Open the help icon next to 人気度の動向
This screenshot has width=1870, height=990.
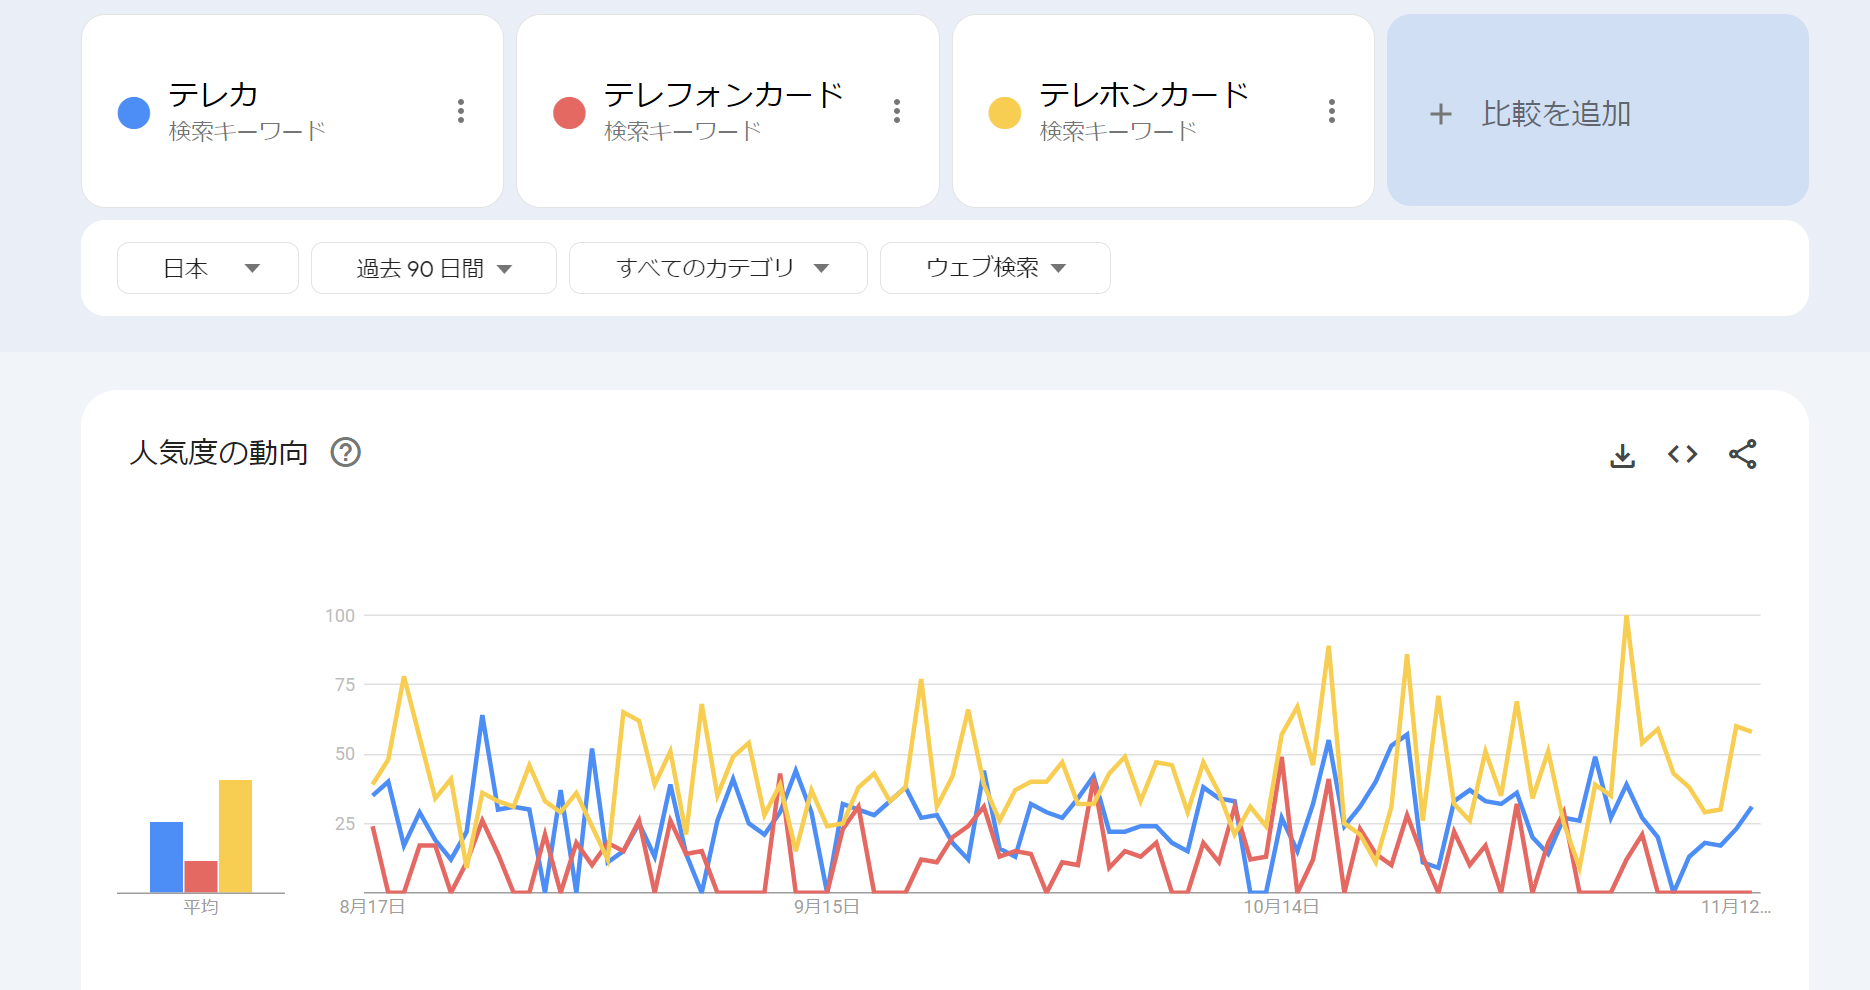coord(346,453)
